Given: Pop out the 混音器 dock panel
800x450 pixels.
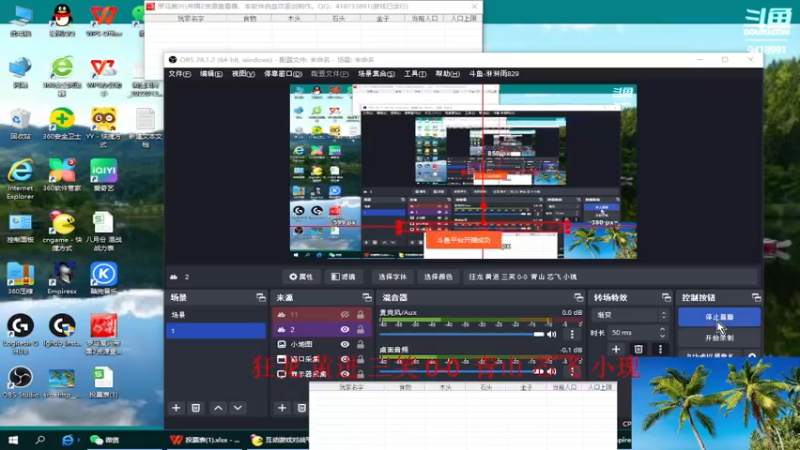Looking at the screenshot, I should (x=578, y=297).
